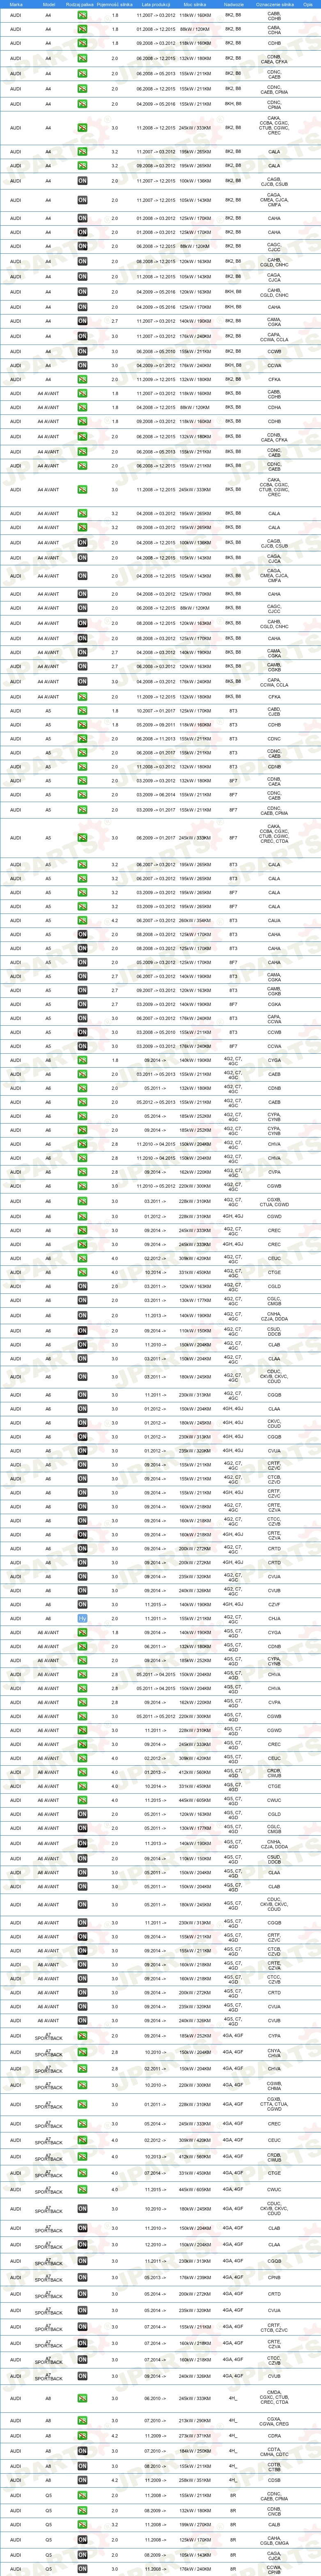Click the Moc silnika column header

point(195,4)
